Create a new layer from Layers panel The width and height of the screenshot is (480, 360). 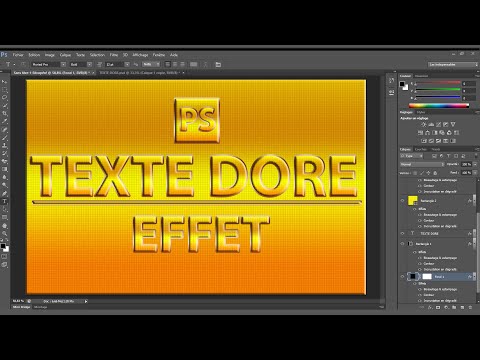[462, 307]
